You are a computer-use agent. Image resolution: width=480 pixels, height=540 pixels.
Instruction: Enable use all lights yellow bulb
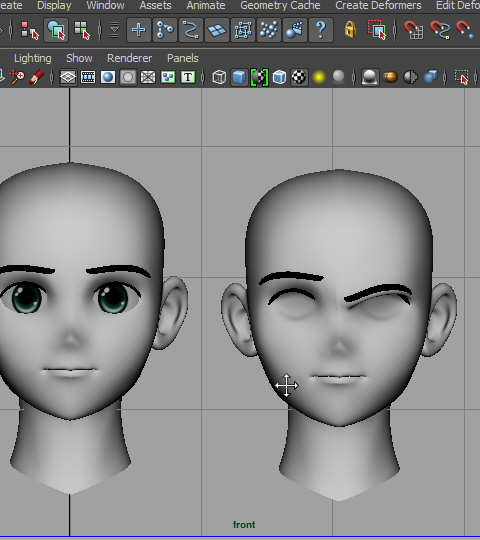319,77
